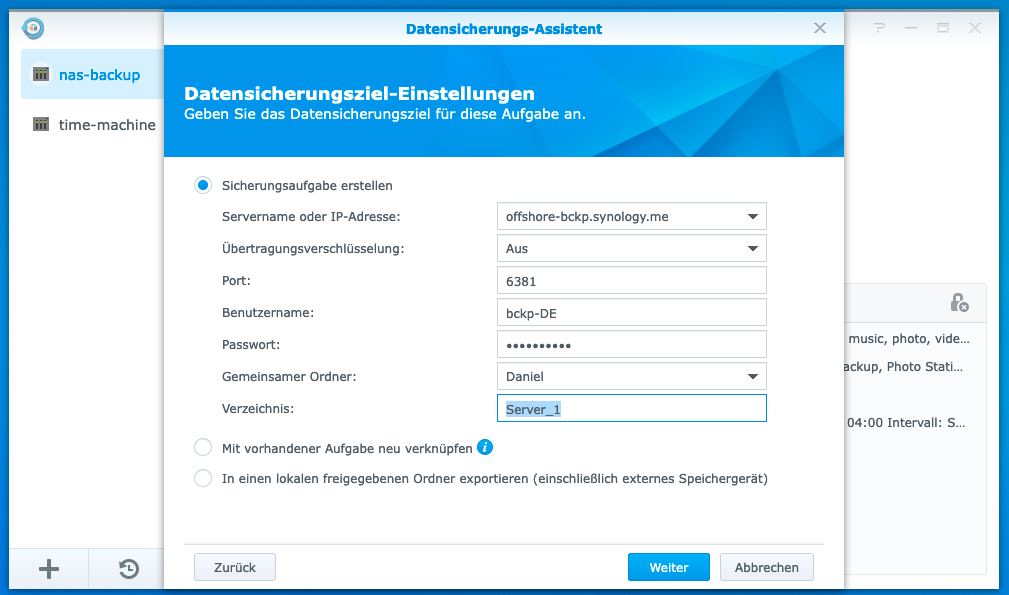Viewport: 1009px width, 595px height.
Task: Open the restore history clock icon
Action: 129,569
